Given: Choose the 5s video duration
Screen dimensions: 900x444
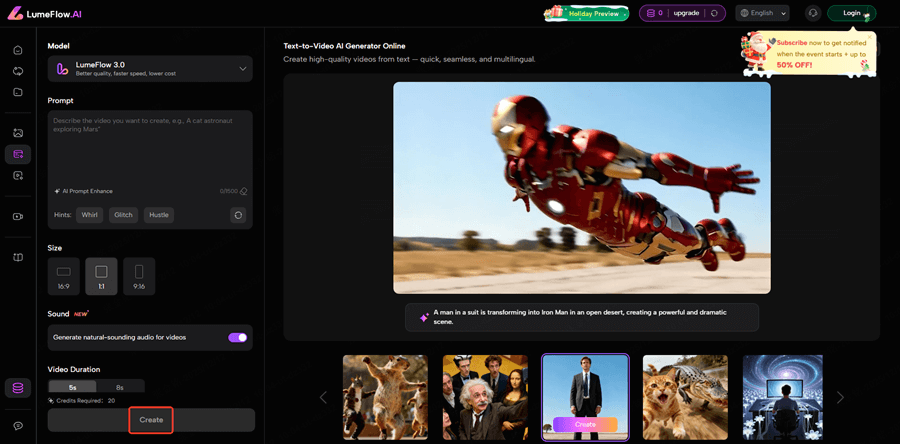Looking at the screenshot, I should pyautogui.click(x=72, y=387).
